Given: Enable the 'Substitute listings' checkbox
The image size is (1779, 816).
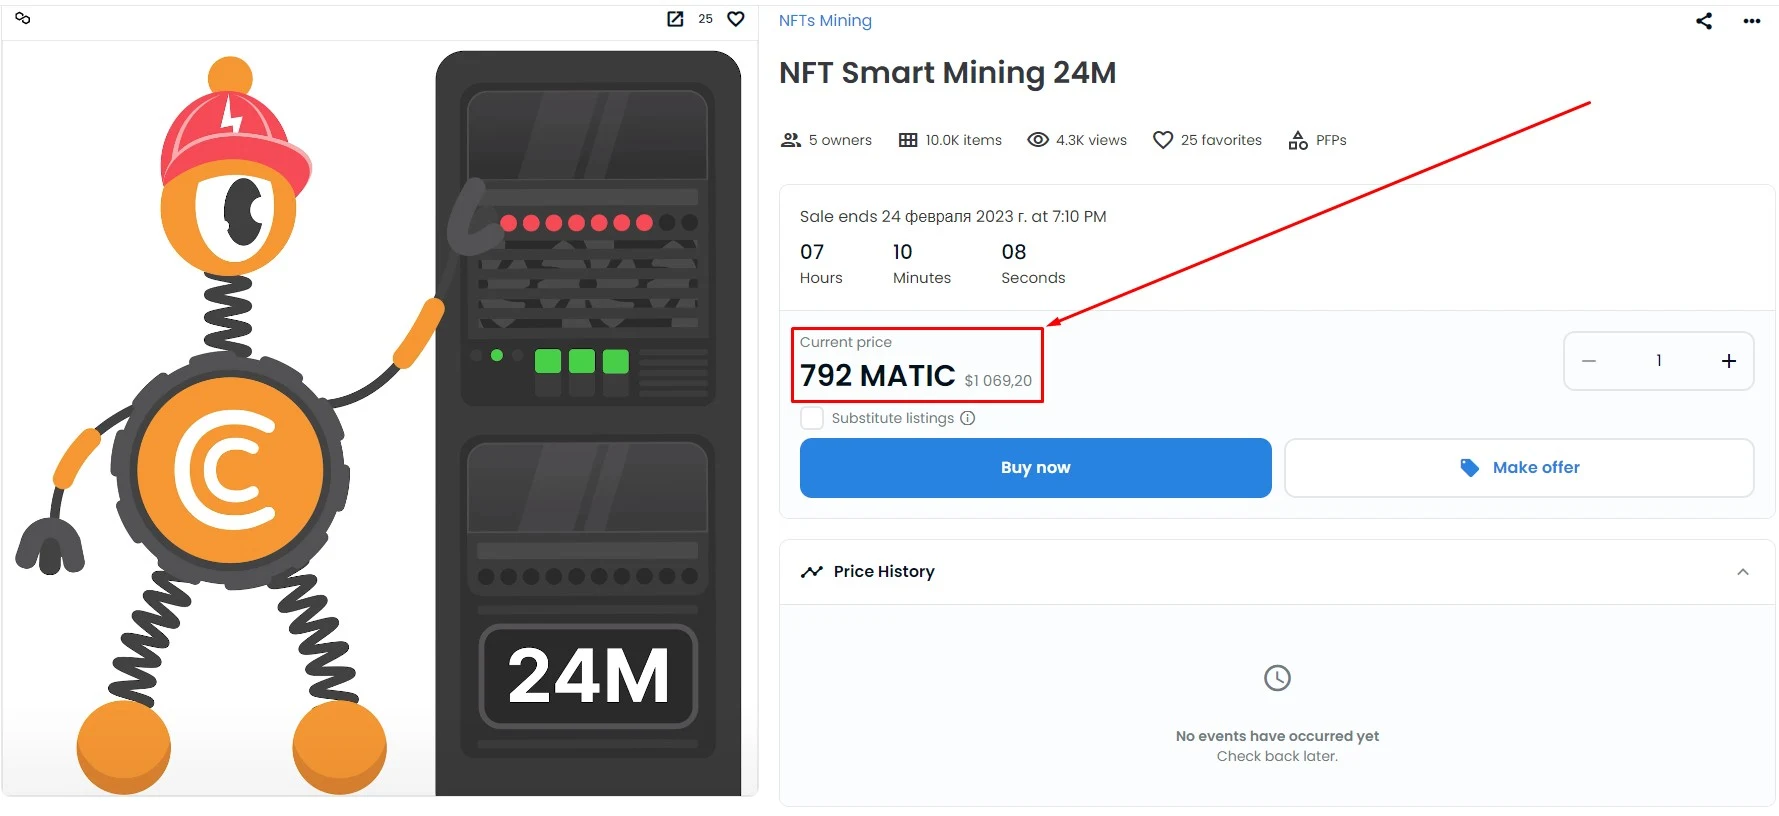Looking at the screenshot, I should pos(812,418).
